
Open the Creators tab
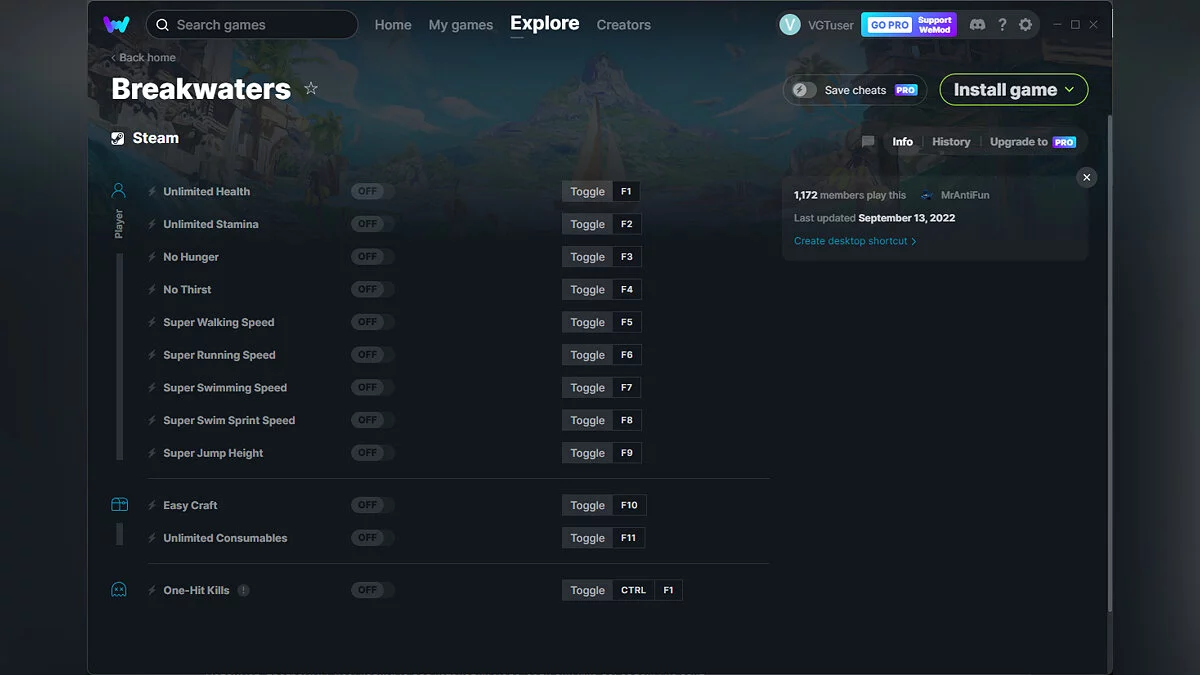click(x=624, y=25)
